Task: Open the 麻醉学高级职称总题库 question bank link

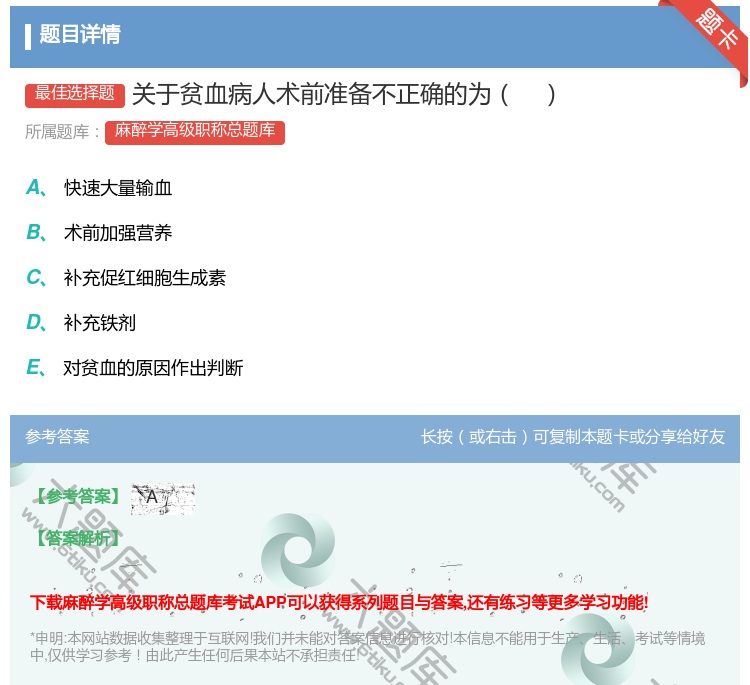Action: 195,132
